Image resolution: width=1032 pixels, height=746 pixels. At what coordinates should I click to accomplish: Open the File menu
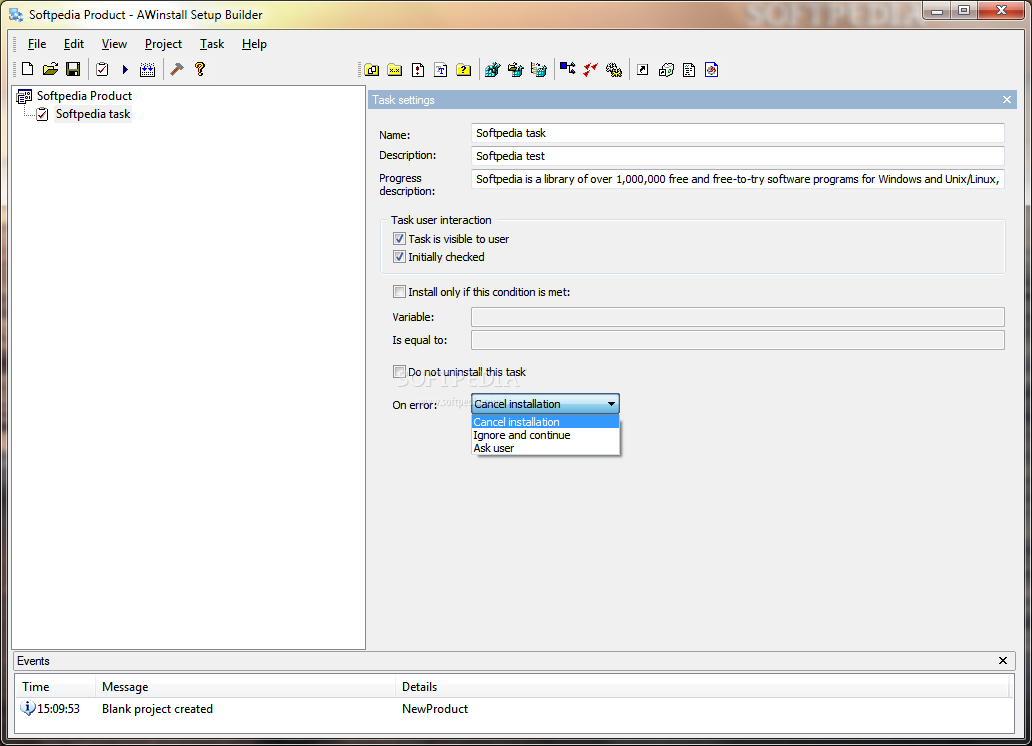point(37,44)
